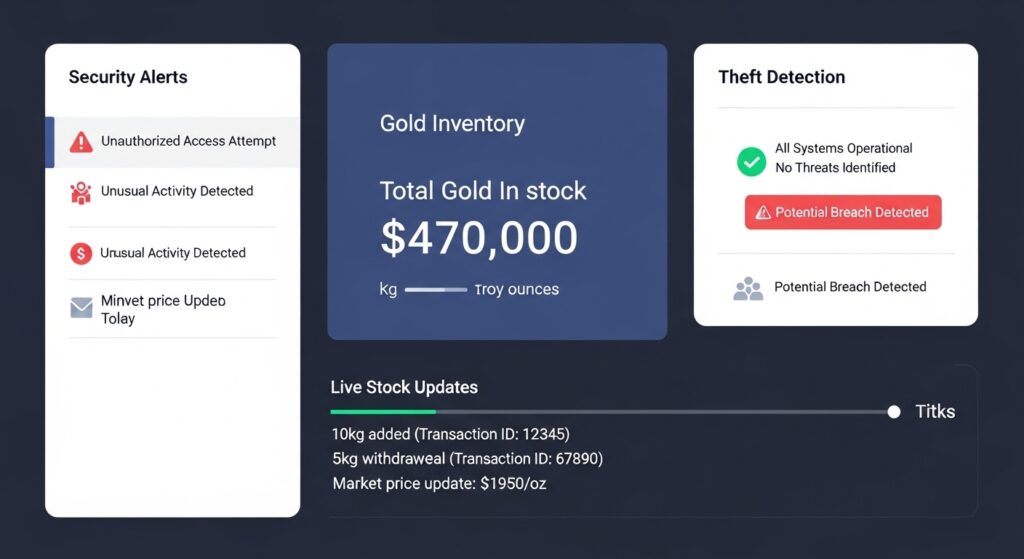Click the people group icon in Theft Detection
This screenshot has height=559, width=1024.
point(747,288)
